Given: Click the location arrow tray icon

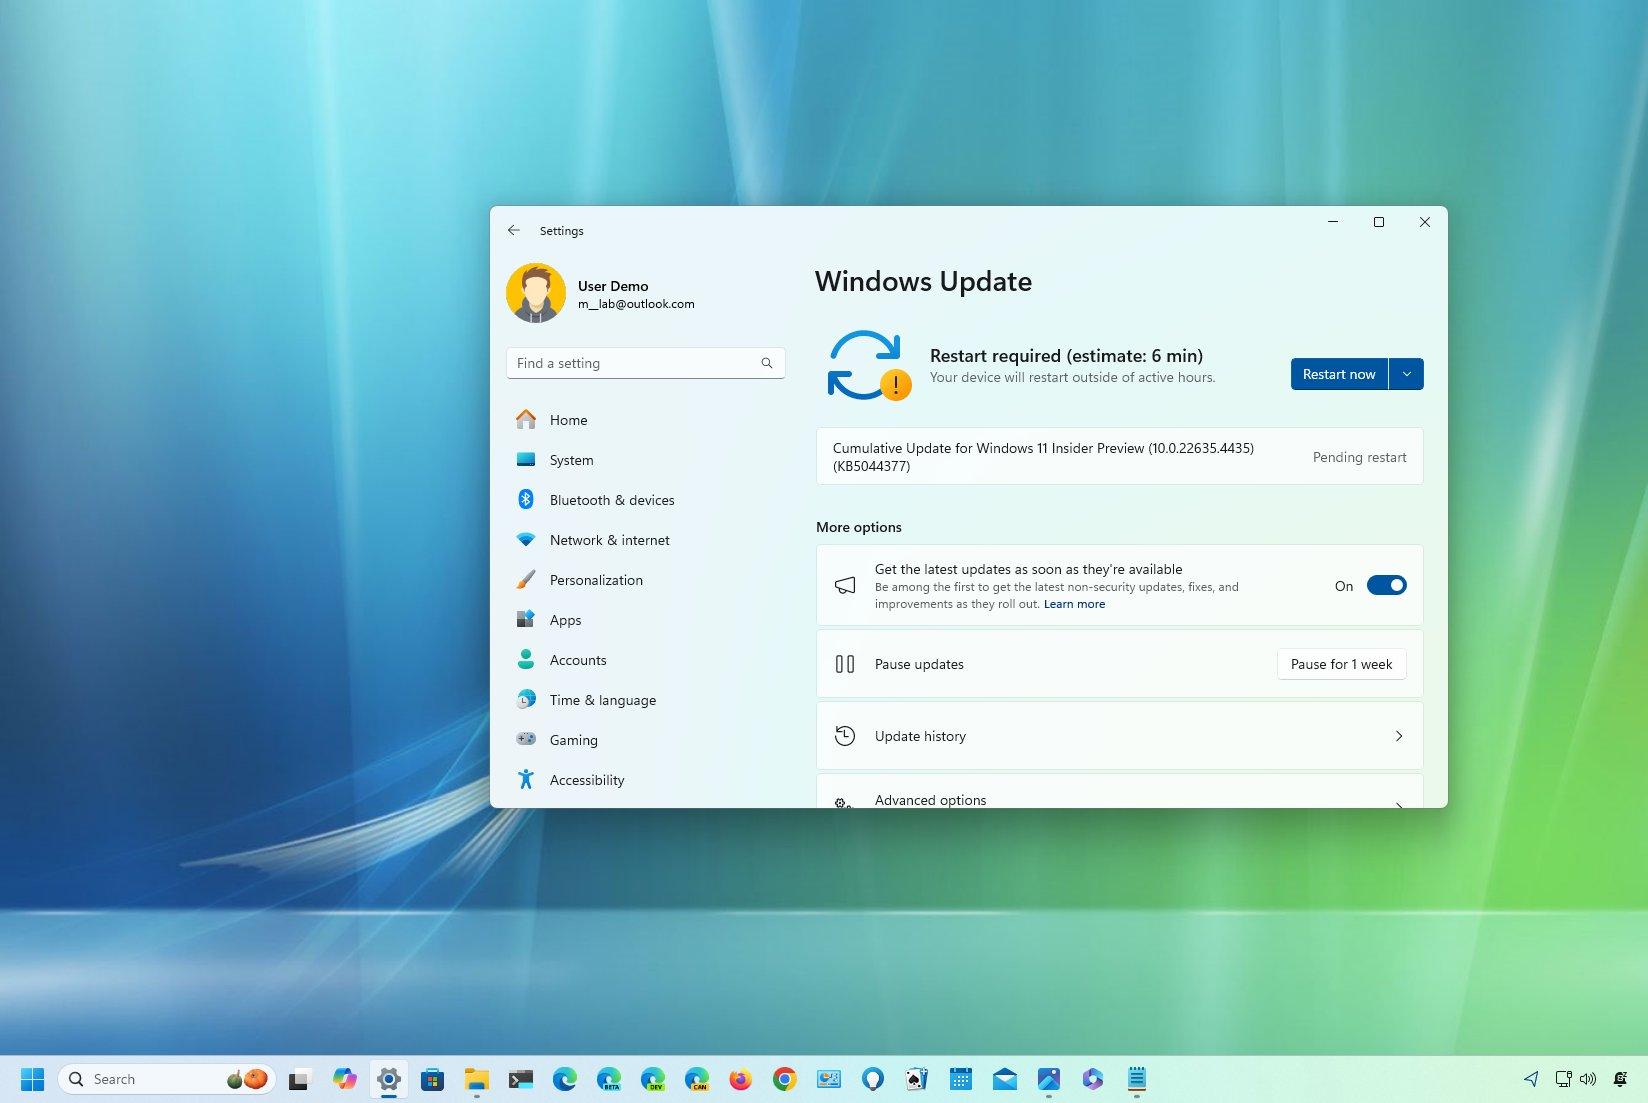Looking at the screenshot, I should 1531,1079.
